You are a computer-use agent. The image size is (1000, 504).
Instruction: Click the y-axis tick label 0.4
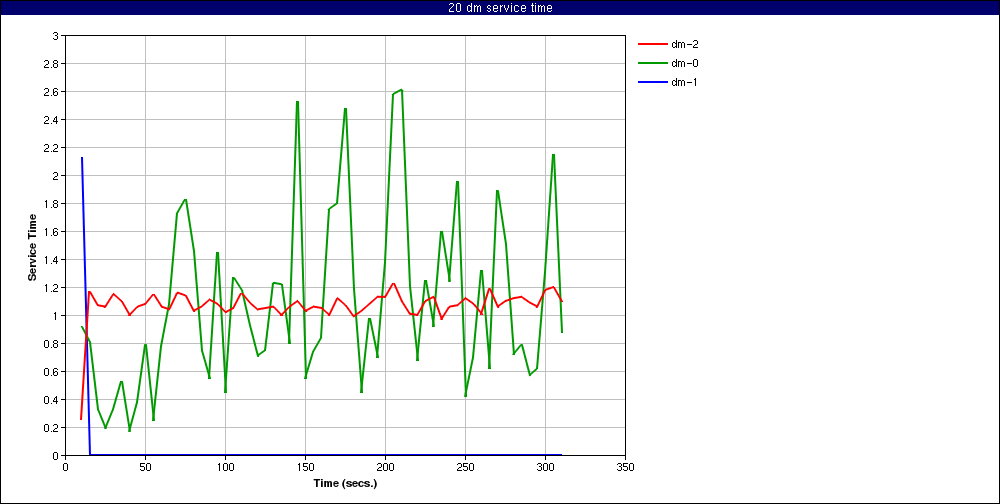52,400
